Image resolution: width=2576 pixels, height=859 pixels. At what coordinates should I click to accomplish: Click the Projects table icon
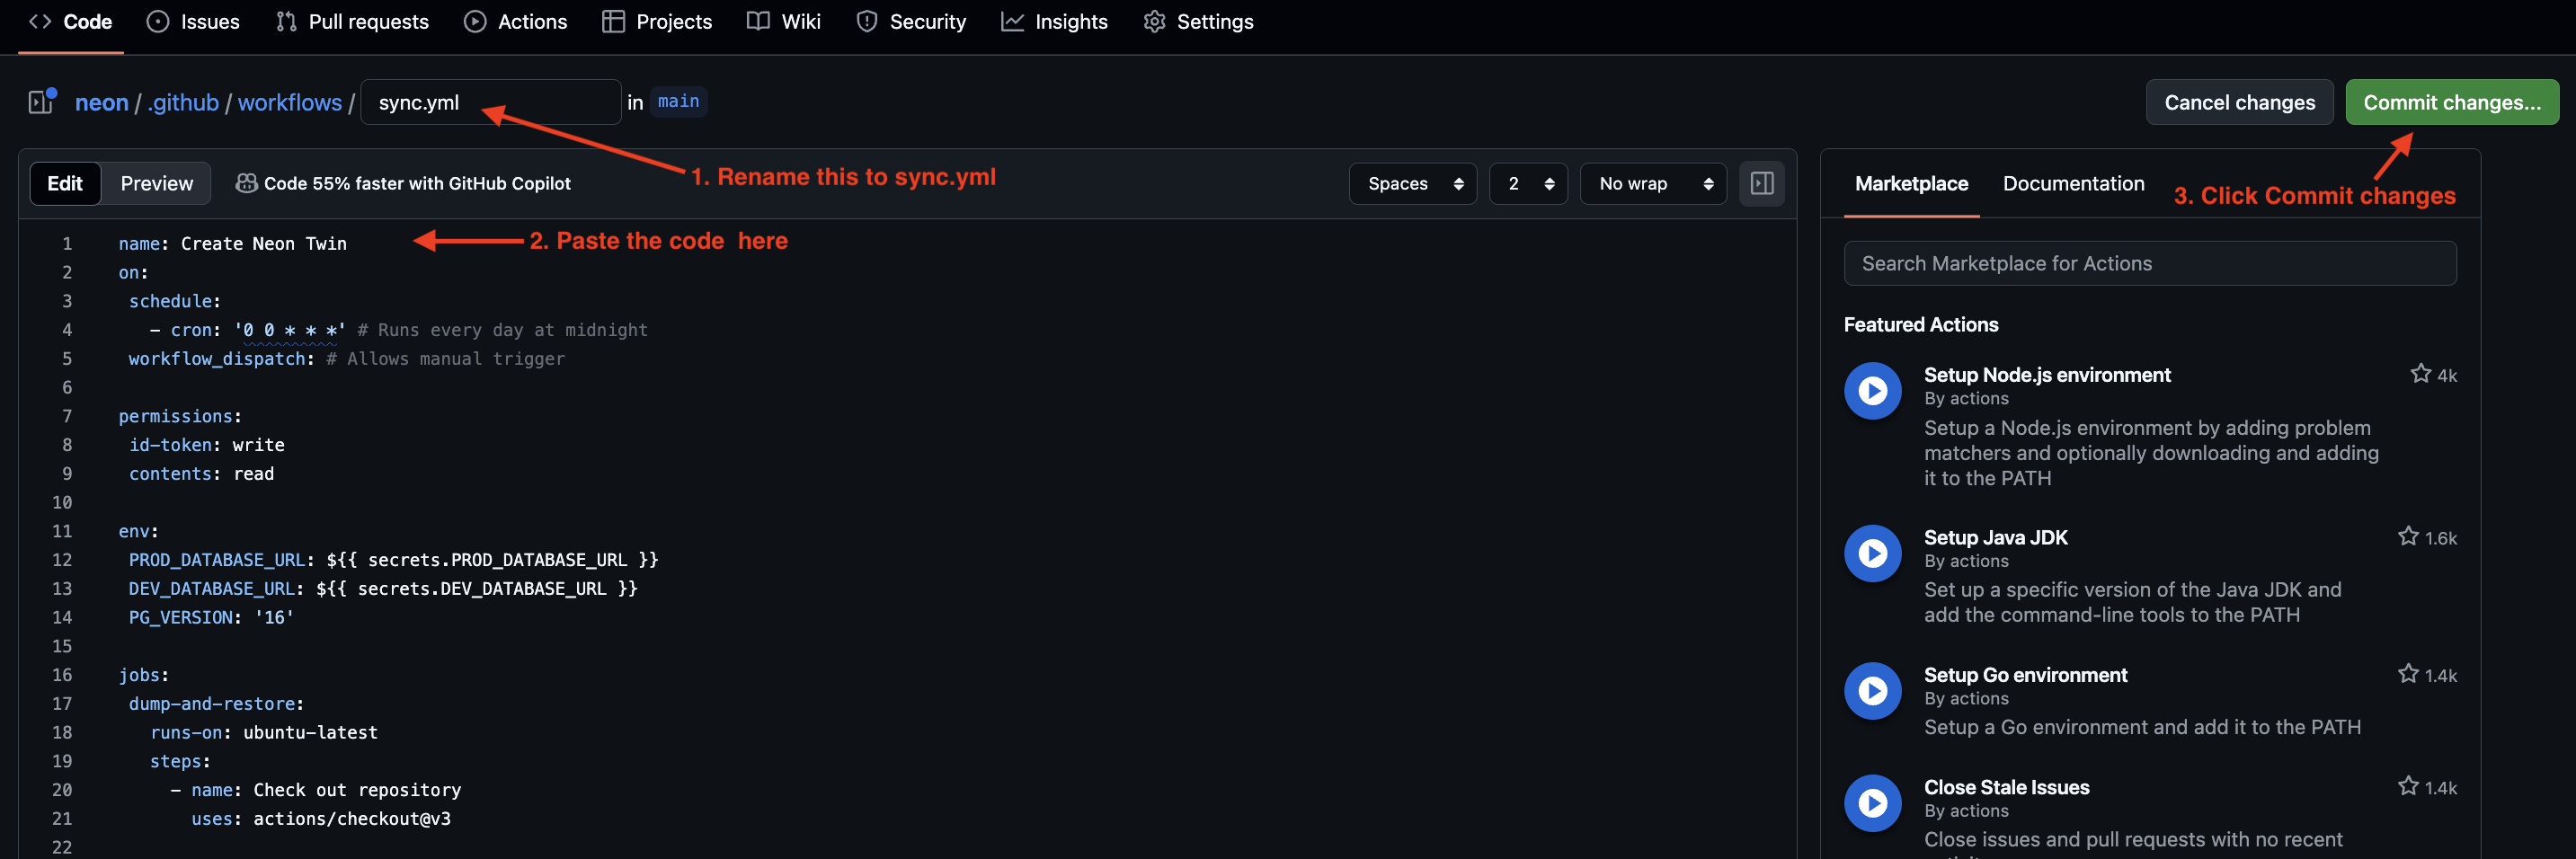tap(613, 21)
